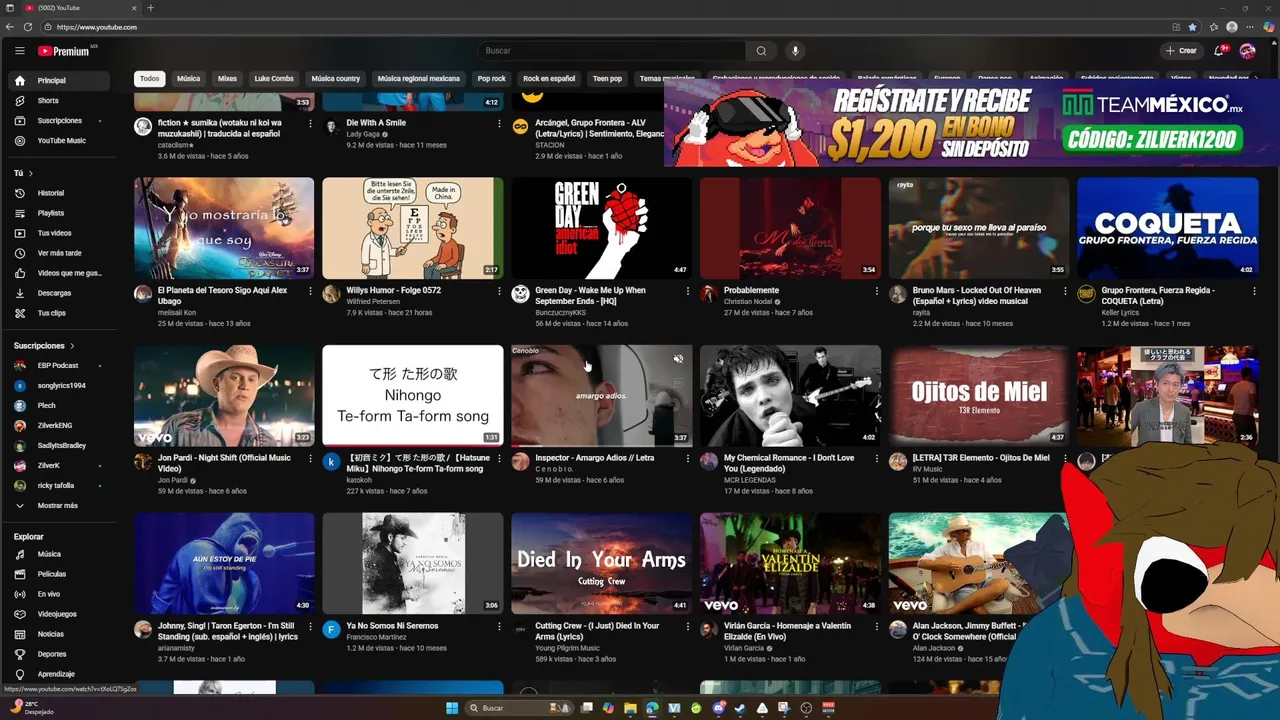This screenshot has width=1280, height=720.
Task: Start voice search with microphone
Action: (x=795, y=51)
